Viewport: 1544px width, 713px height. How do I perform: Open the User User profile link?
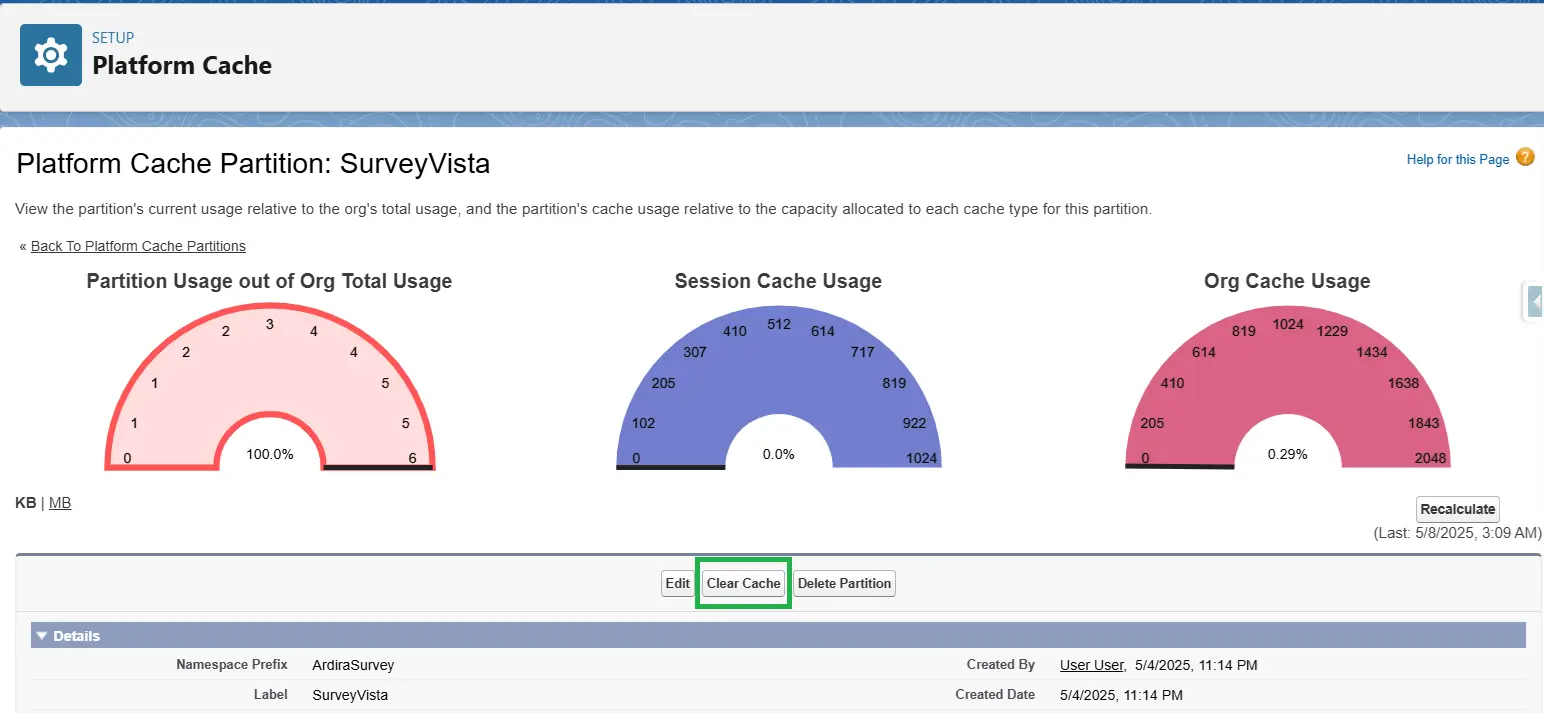click(1092, 665)
